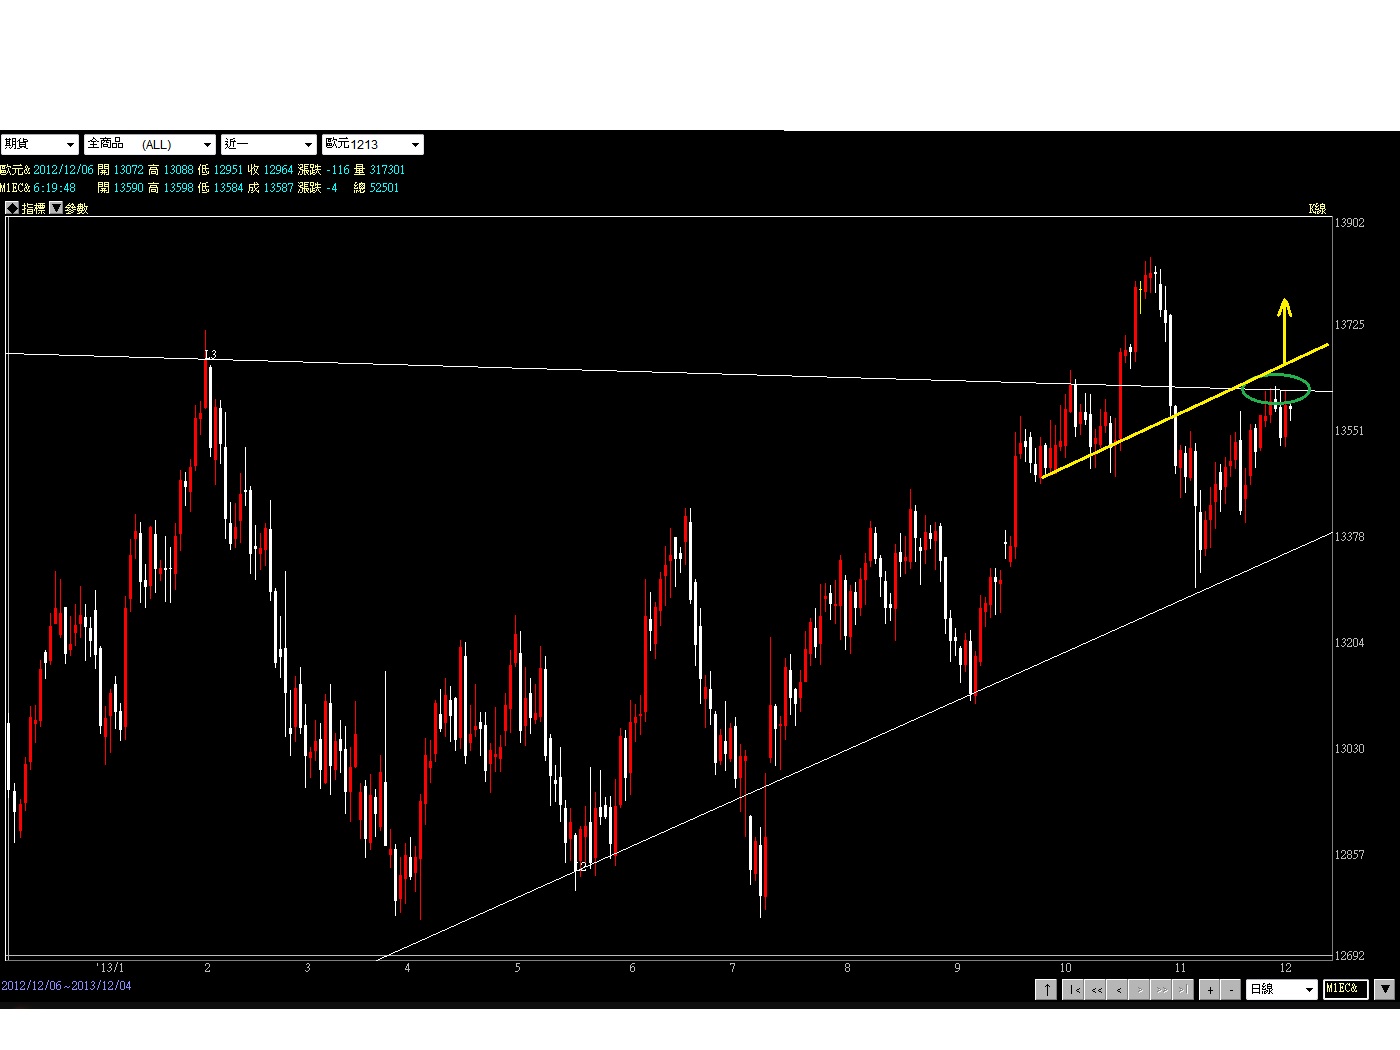
Task: Step forward one bar with > button
Action: coord(1140,989)
